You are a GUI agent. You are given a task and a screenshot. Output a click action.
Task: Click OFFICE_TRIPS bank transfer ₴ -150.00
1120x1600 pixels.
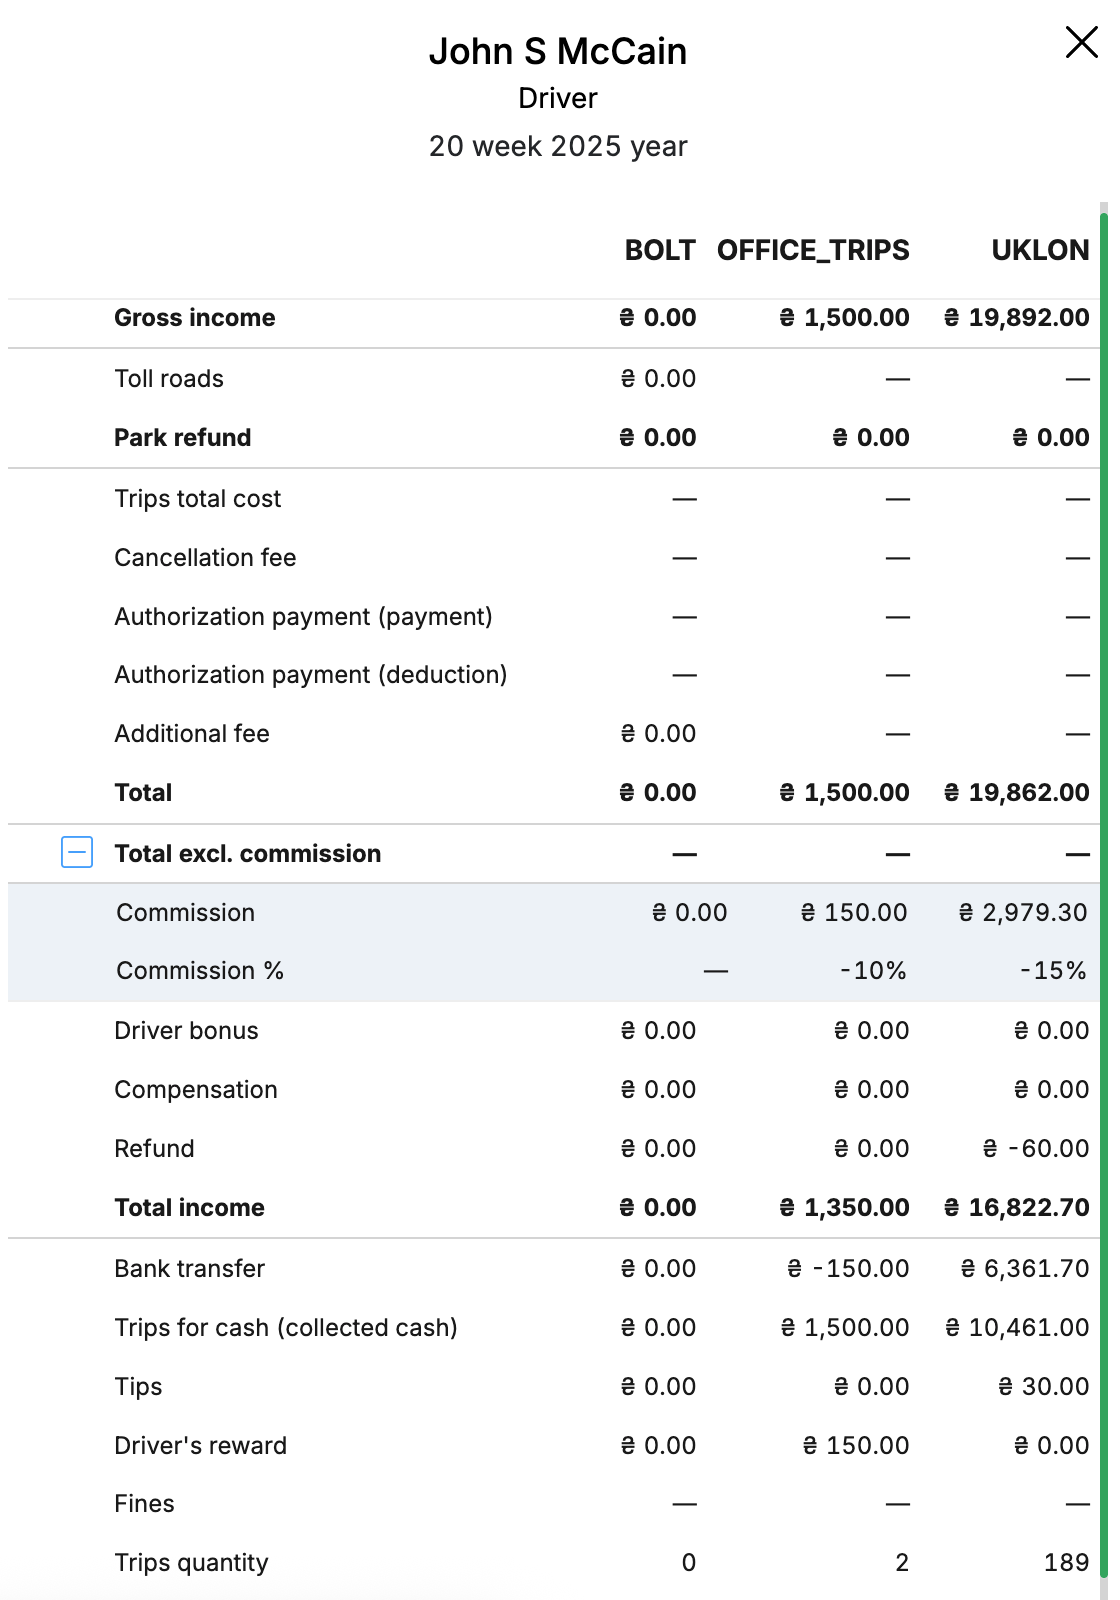pyautogui.click(x=848, y=1268)
